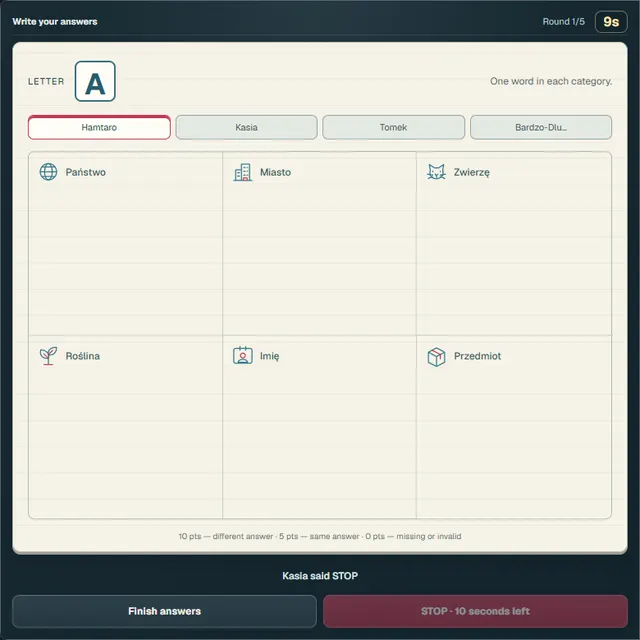Click the scoring rules text line
The image size is (640, 640).
tap(320, 536)
